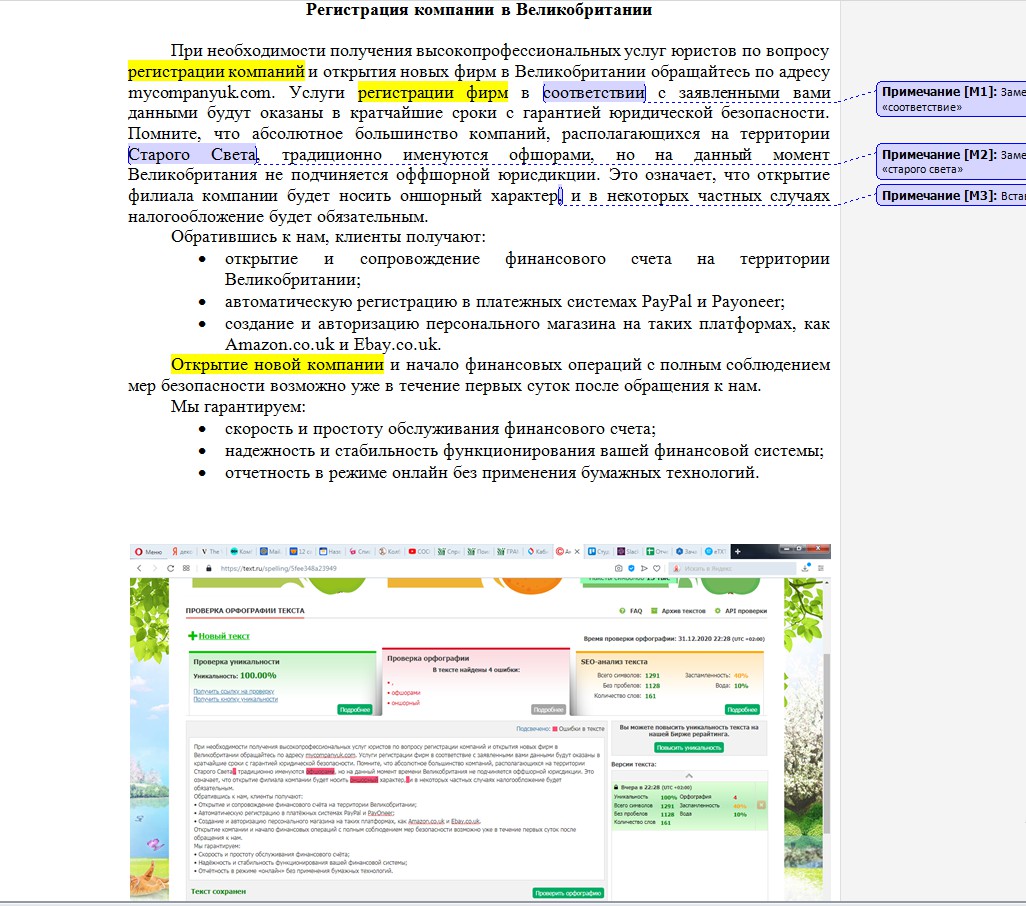Click the downloads arrow icon in embedded browser
This screenshot has height=906, width=1026.
(x=805, y=568)
